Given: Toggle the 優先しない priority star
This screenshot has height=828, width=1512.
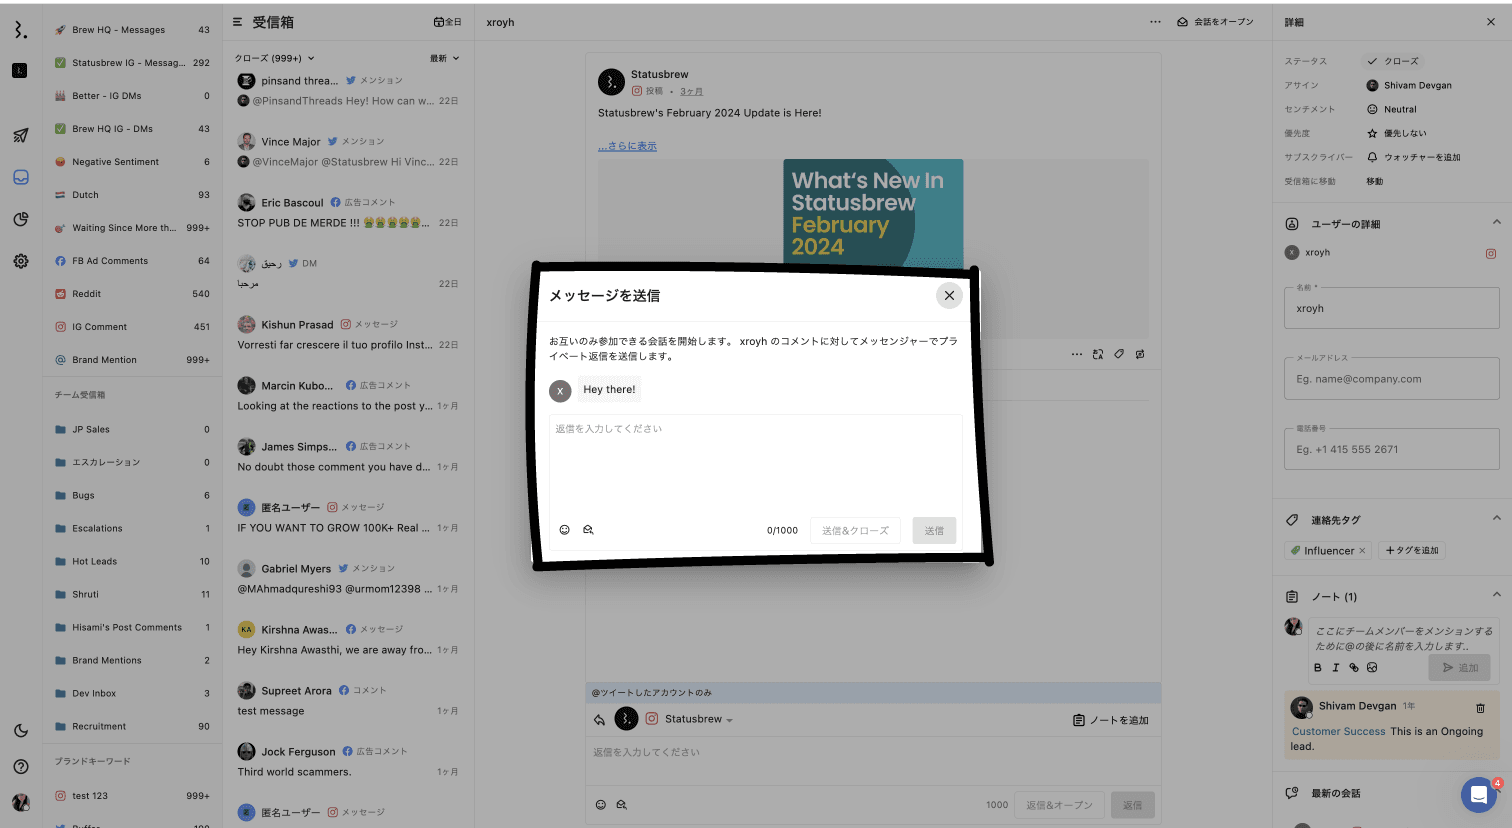Looking at the screenshot, I should (1372, 133).
